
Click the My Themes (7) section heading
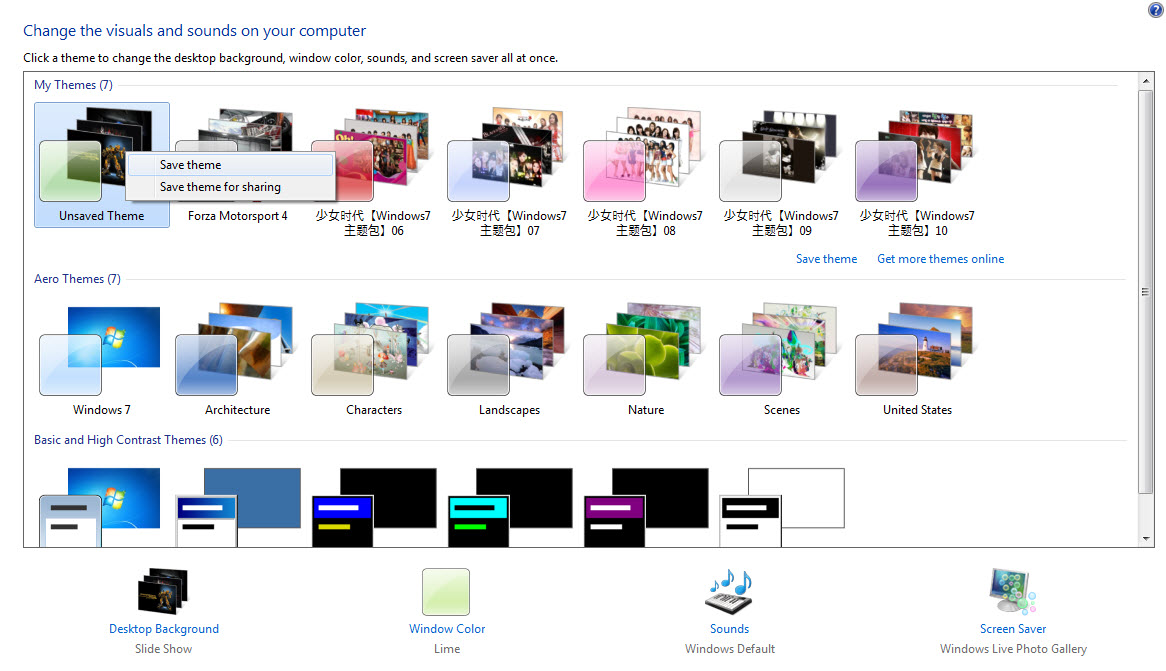74,85
